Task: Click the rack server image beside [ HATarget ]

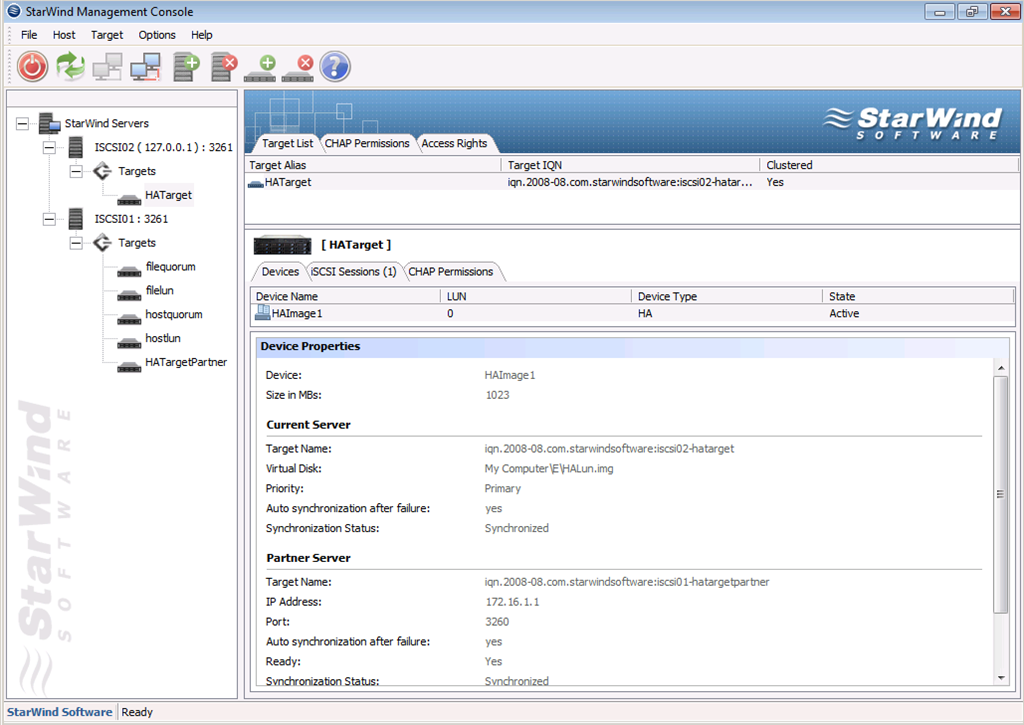Action: tap(282, 245)
